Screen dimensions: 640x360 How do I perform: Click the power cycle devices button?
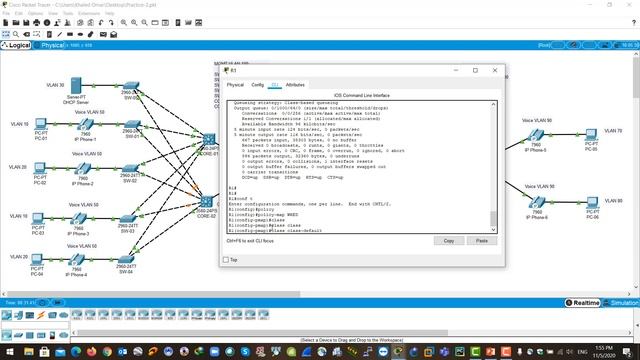tap(42, 303)
